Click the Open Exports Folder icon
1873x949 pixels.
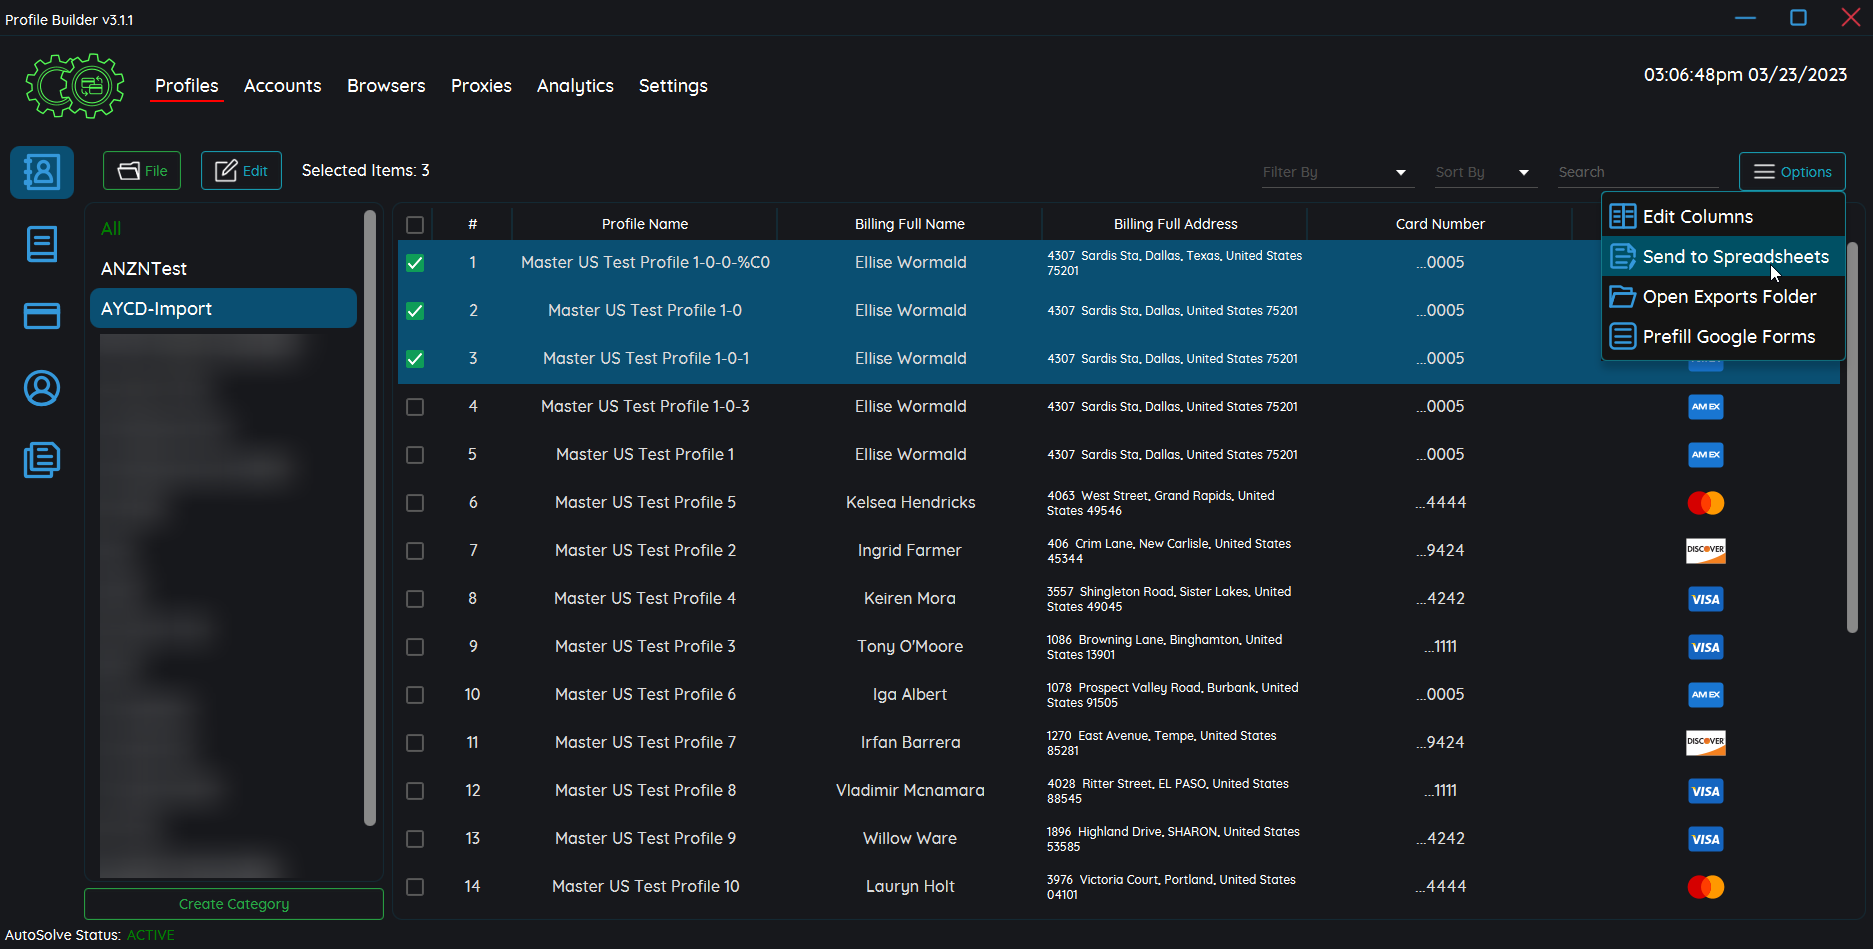point(1623,296)
